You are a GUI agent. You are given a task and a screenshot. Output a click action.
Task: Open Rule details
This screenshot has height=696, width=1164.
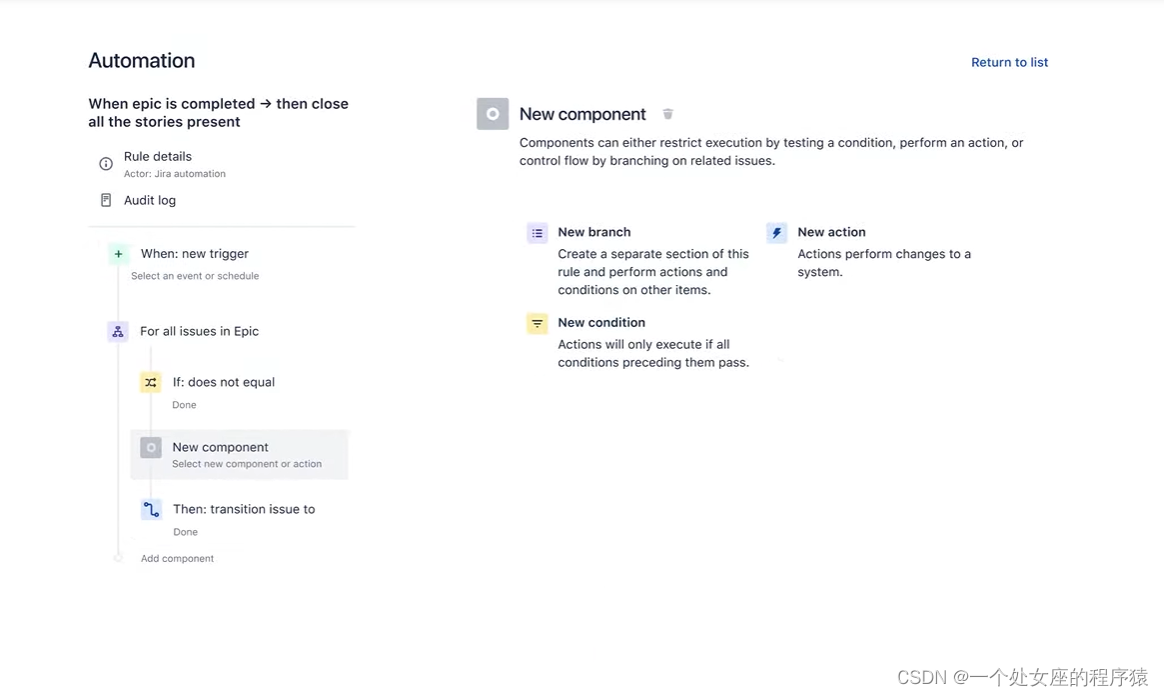pyautogui.click(x=157, y=157)
